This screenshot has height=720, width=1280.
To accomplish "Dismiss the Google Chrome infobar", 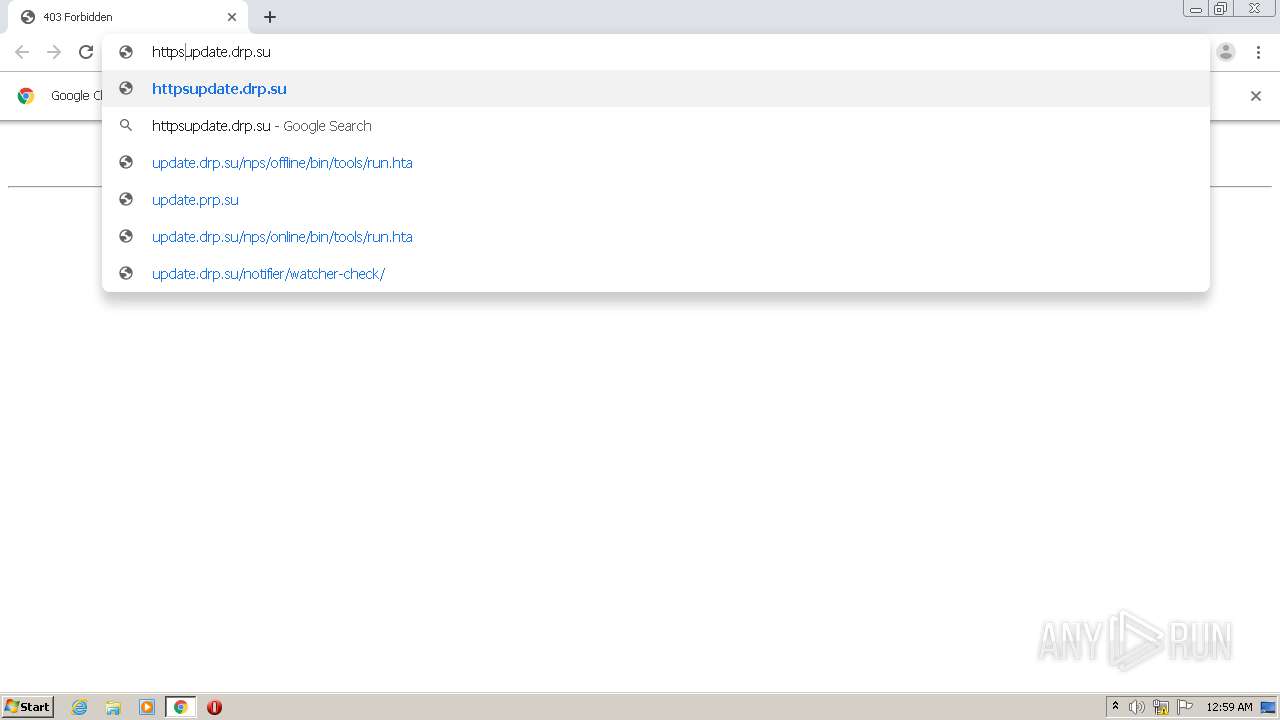I will coord(1256,96).
